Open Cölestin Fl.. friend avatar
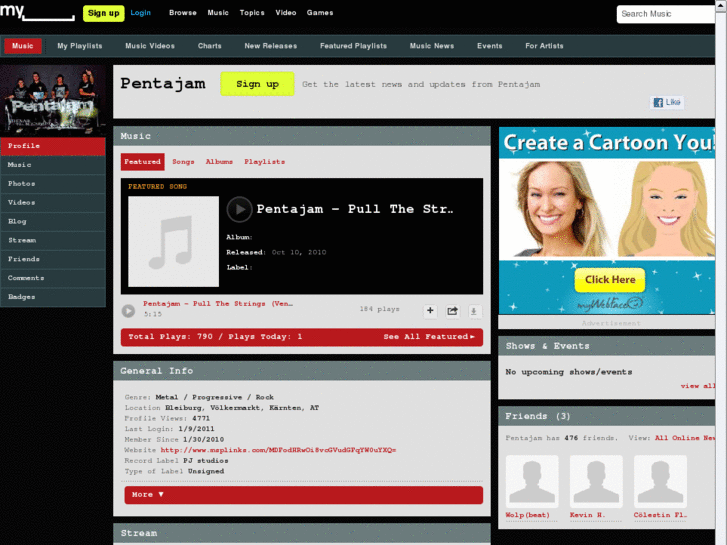The width and height of the screenshot is (727, 545). point(660,481)
